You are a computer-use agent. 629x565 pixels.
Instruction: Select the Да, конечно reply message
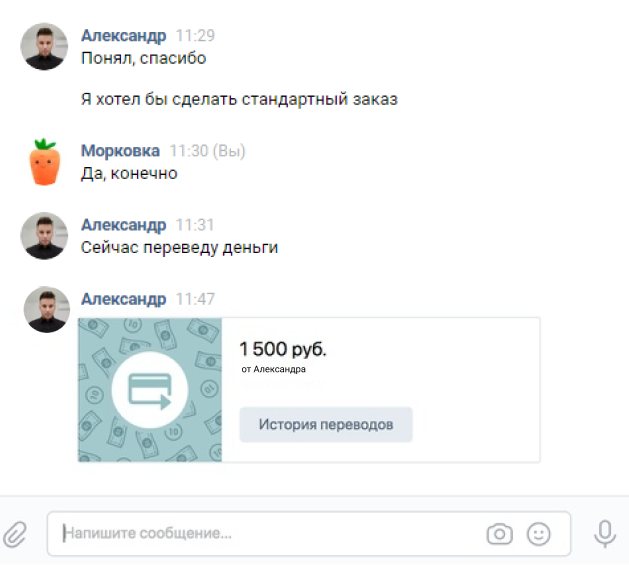pos(129,174)
